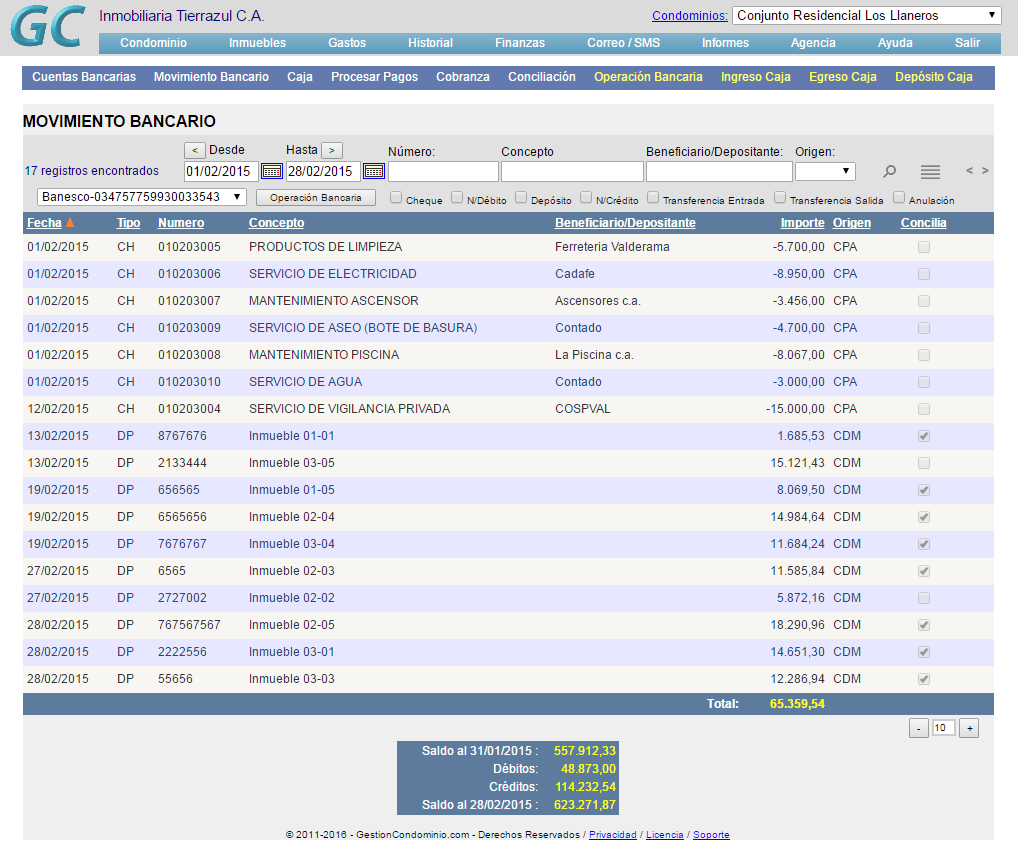Image resolution: width=1018 pixels, height=858 pixels.
Task: Click the grey Operación Bancaria button
Action: 316,197
